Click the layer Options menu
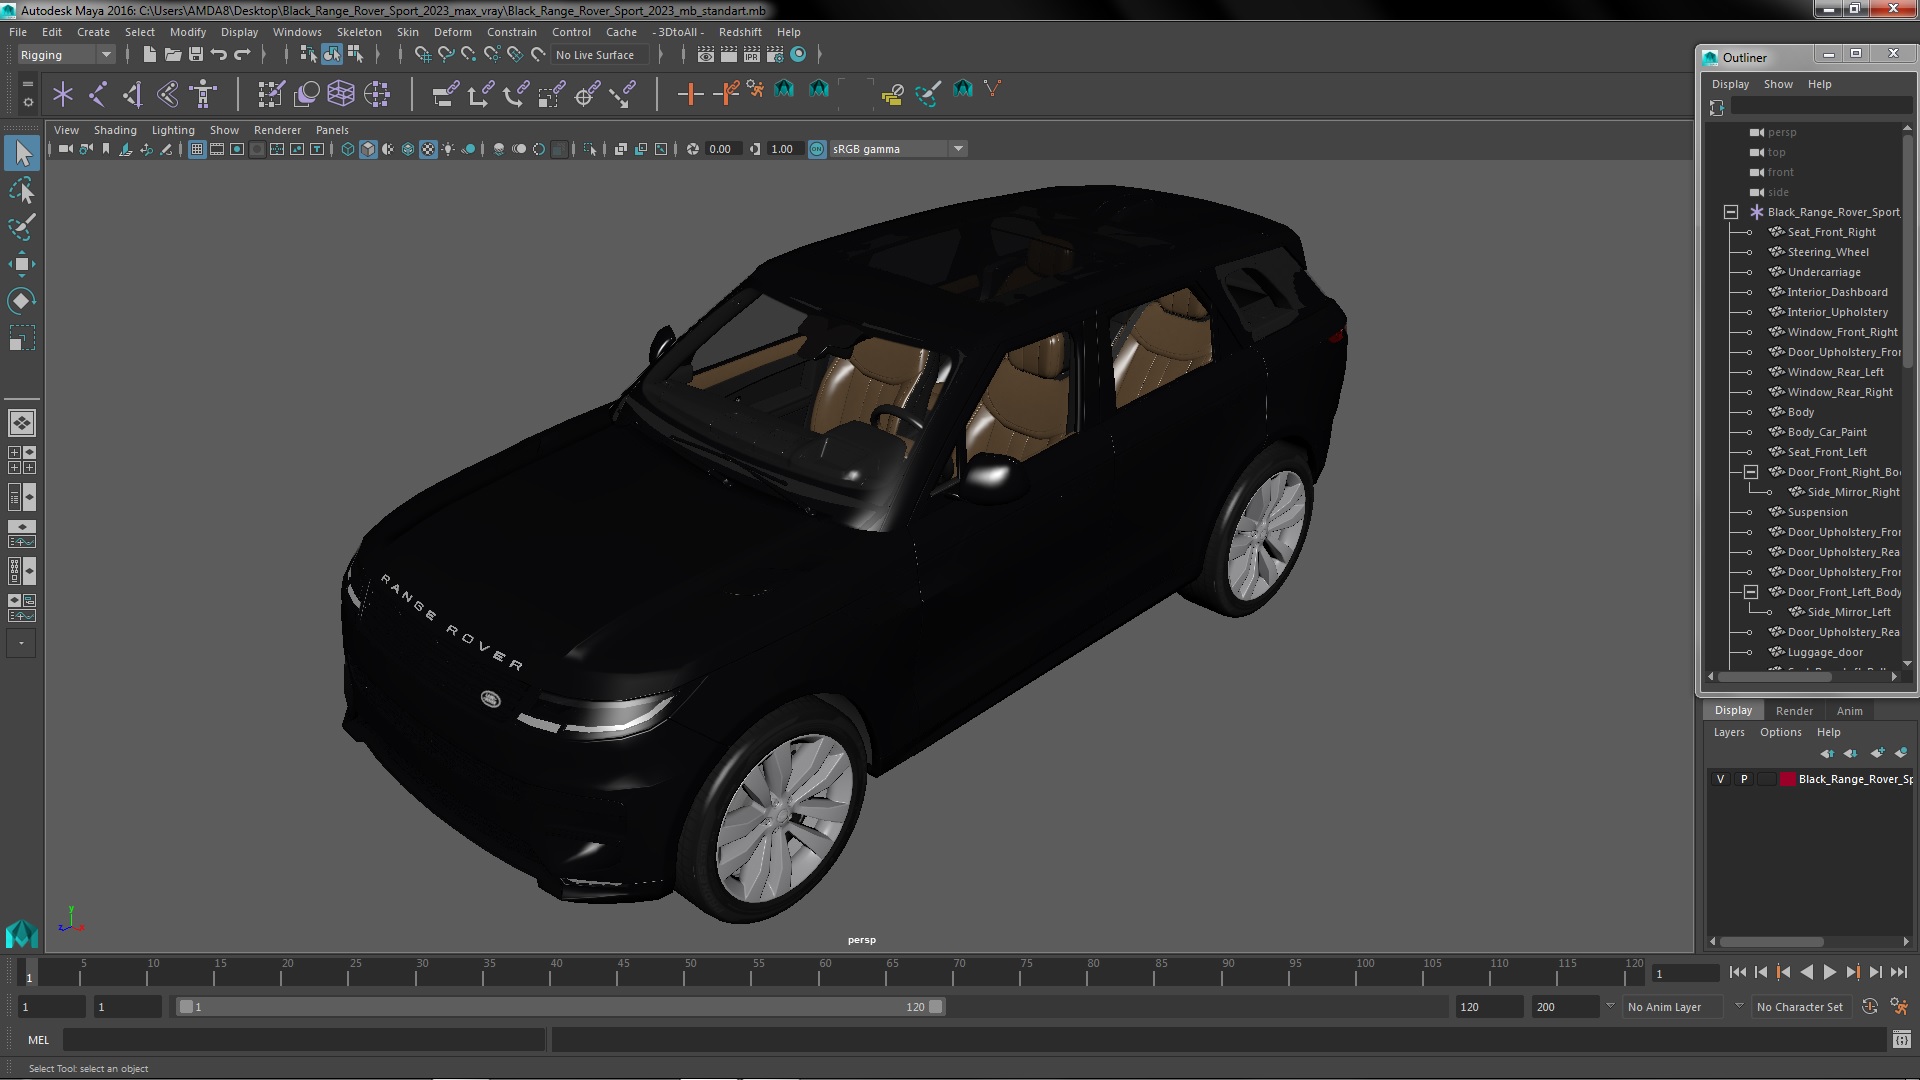This screenshot has width=1920, height=1080. 1780,732
